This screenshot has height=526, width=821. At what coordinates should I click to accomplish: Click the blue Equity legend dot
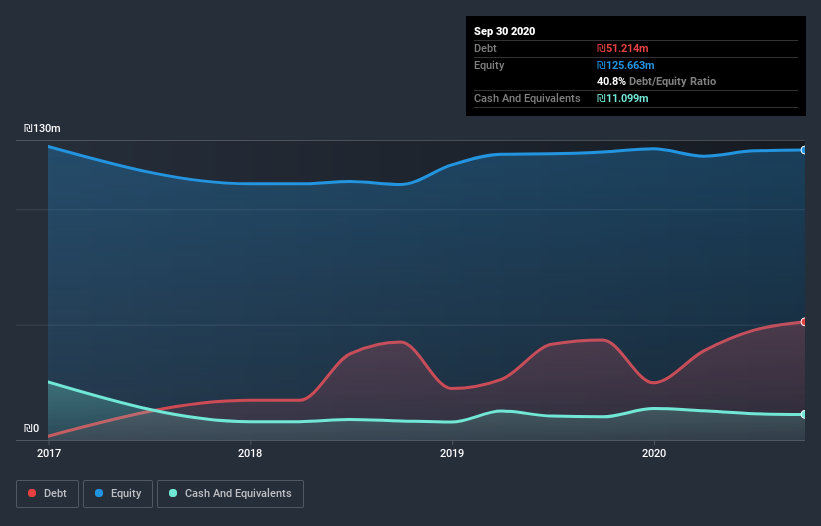tap(99, 493)
